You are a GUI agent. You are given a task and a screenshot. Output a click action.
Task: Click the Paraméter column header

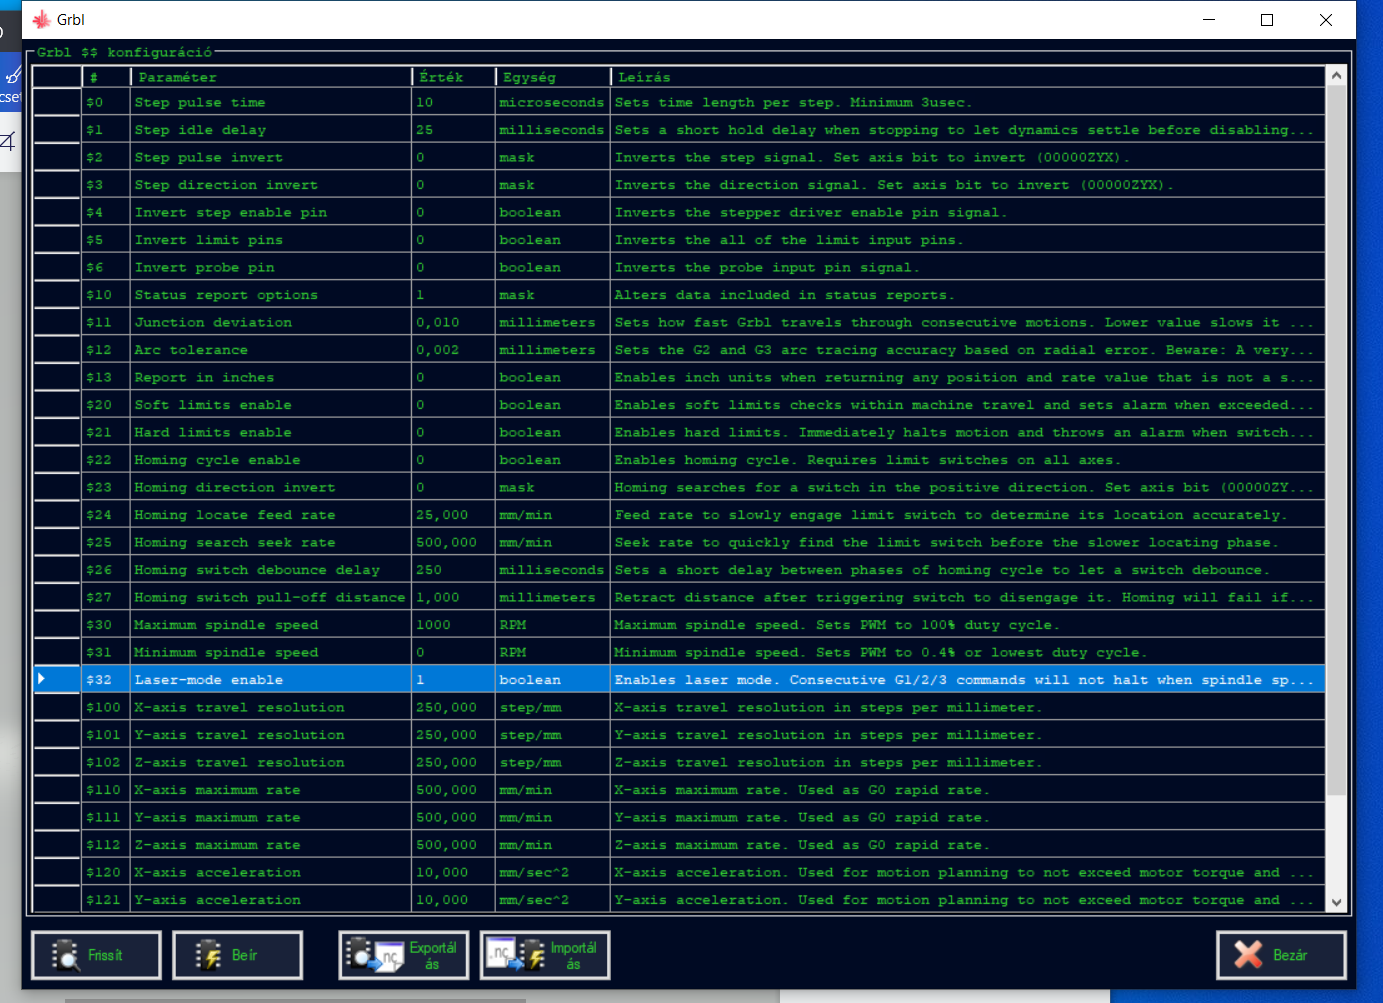click(x=271, y=77)
